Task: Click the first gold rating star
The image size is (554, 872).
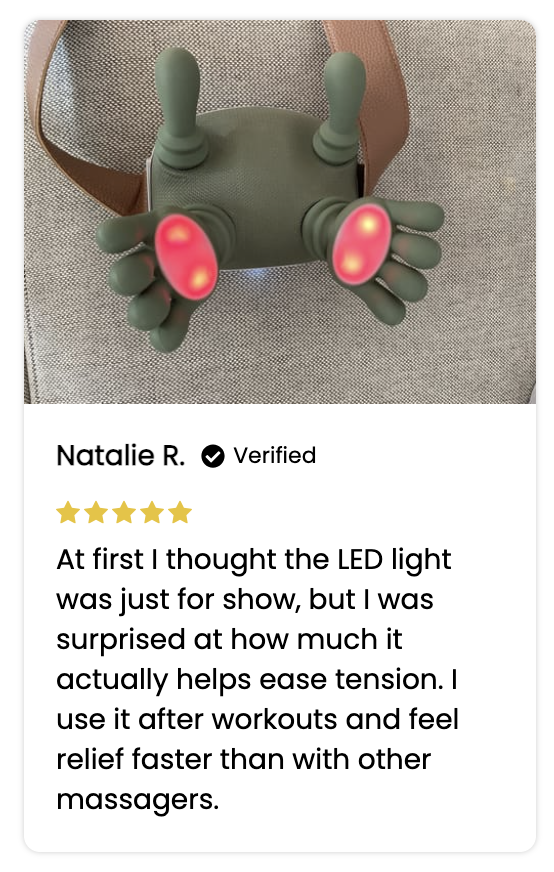Action: (x=68, y=512)
